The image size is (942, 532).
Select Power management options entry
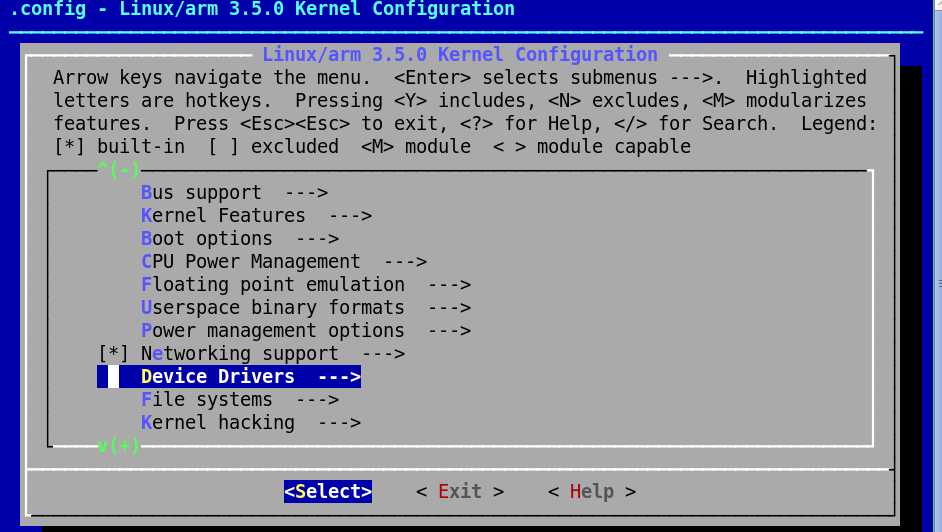click(x=306, y=331)
